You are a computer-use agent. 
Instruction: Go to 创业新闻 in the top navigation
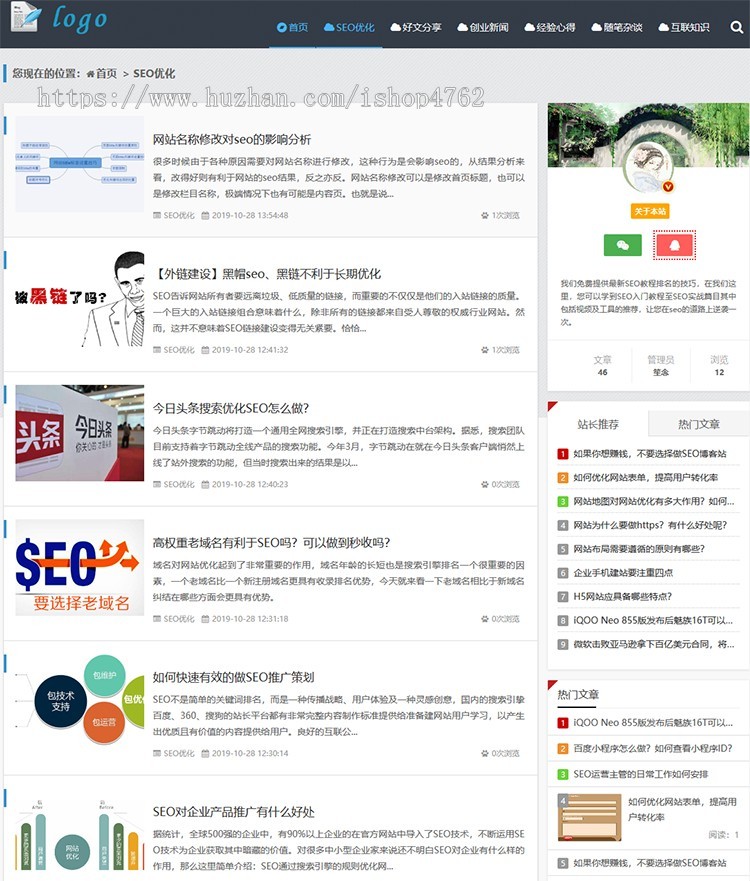click(x=482, y=27)
